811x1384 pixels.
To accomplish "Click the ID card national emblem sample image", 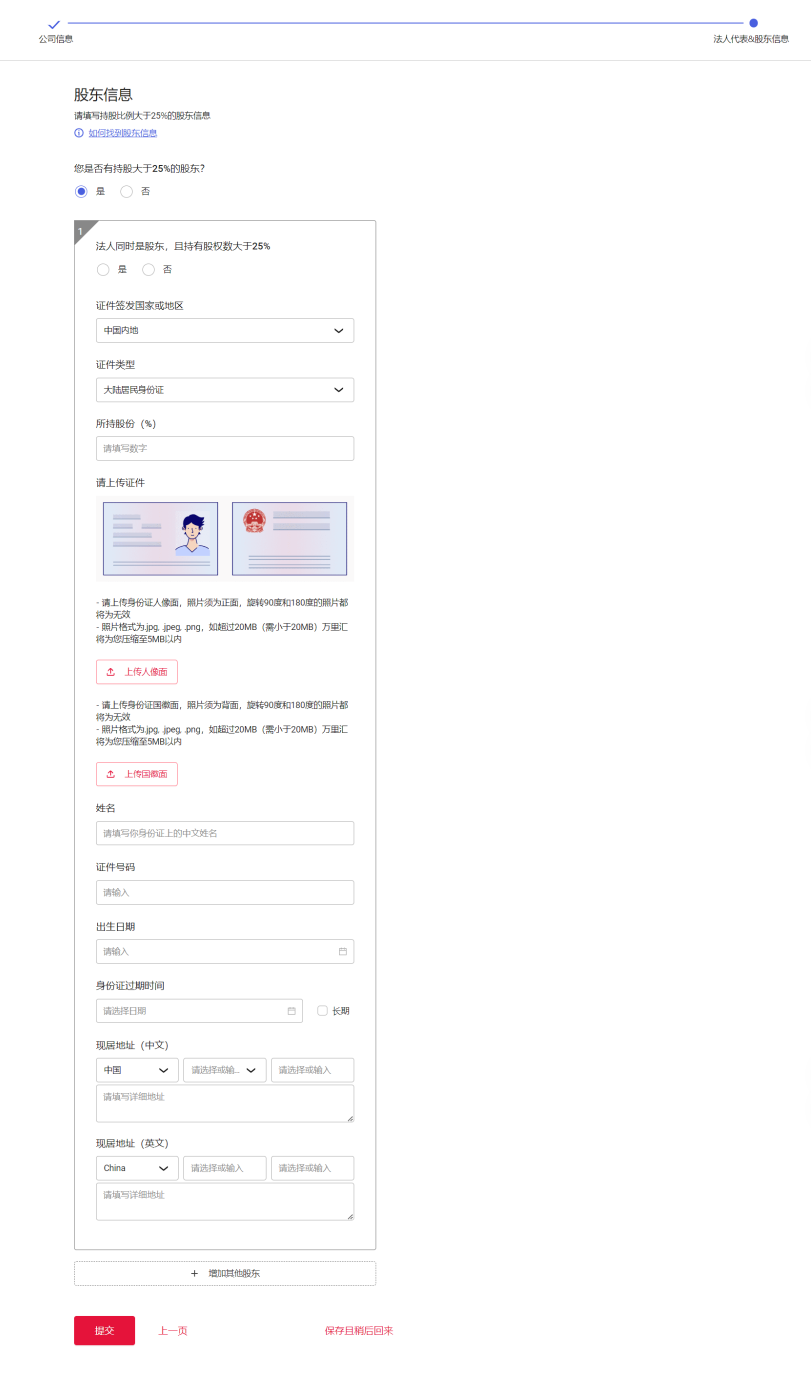I will [x=289, y=538].
